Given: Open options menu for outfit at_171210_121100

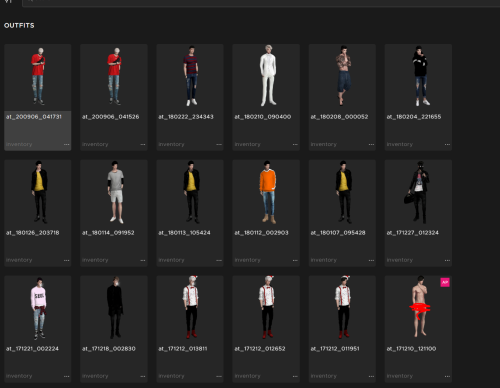Looking at the screenshot, I should click(447, 376).
